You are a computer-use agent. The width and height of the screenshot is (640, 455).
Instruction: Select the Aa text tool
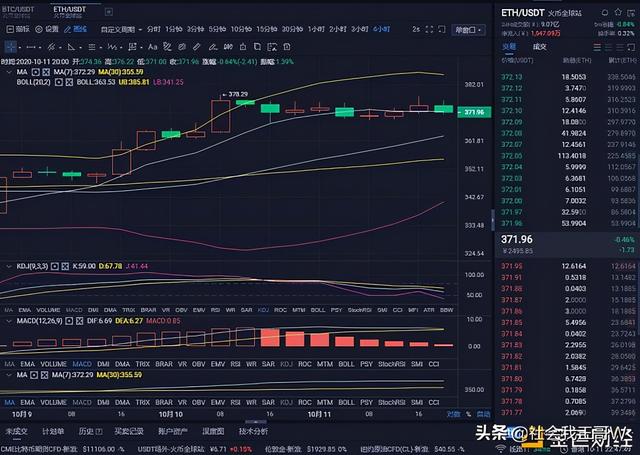coord(153,47)
